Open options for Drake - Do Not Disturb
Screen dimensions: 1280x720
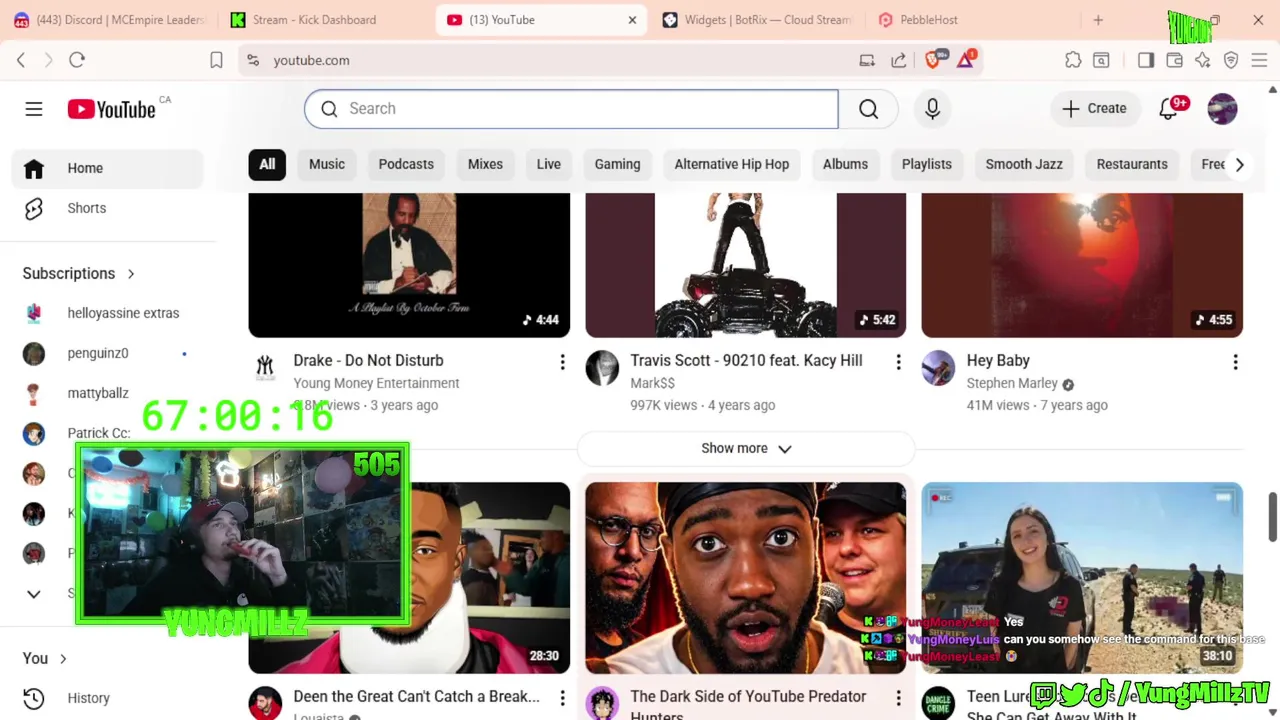562,362
